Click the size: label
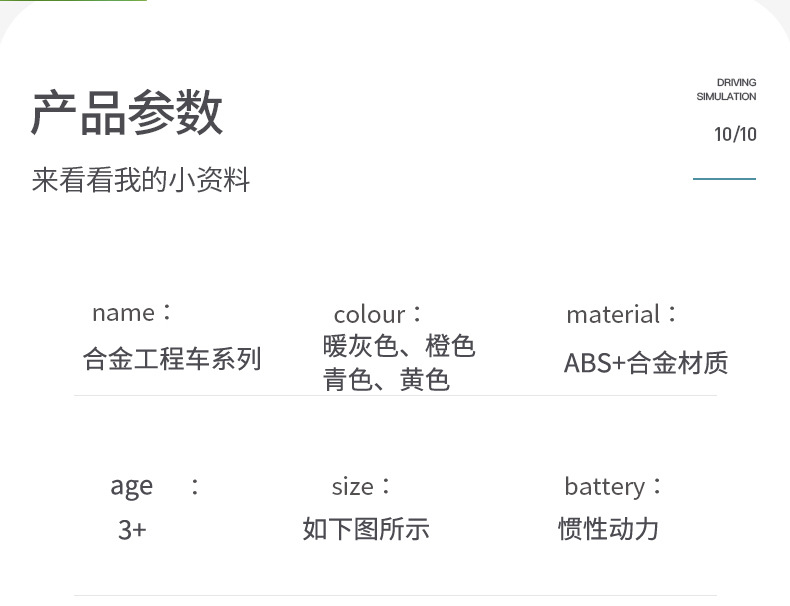Image resolution: width=790 pixels, height=606 pixels. tap(361, 487)
